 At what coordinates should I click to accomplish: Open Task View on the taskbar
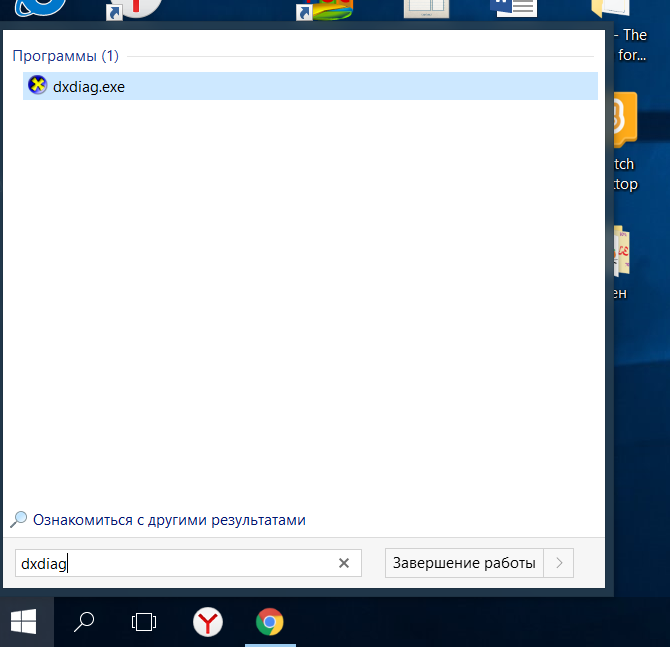[144, 622]
